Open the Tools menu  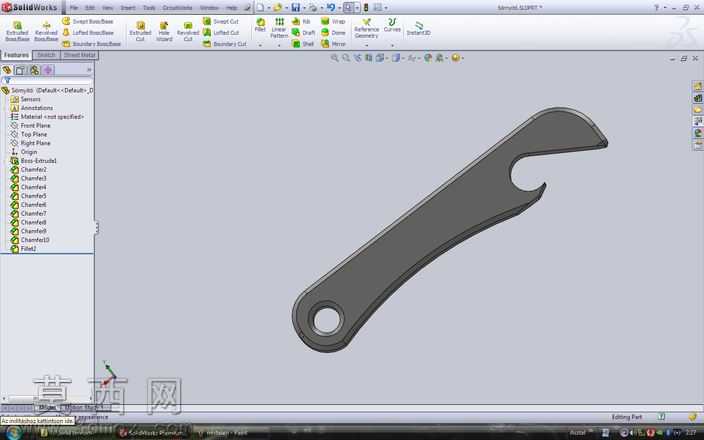[149, 8]
